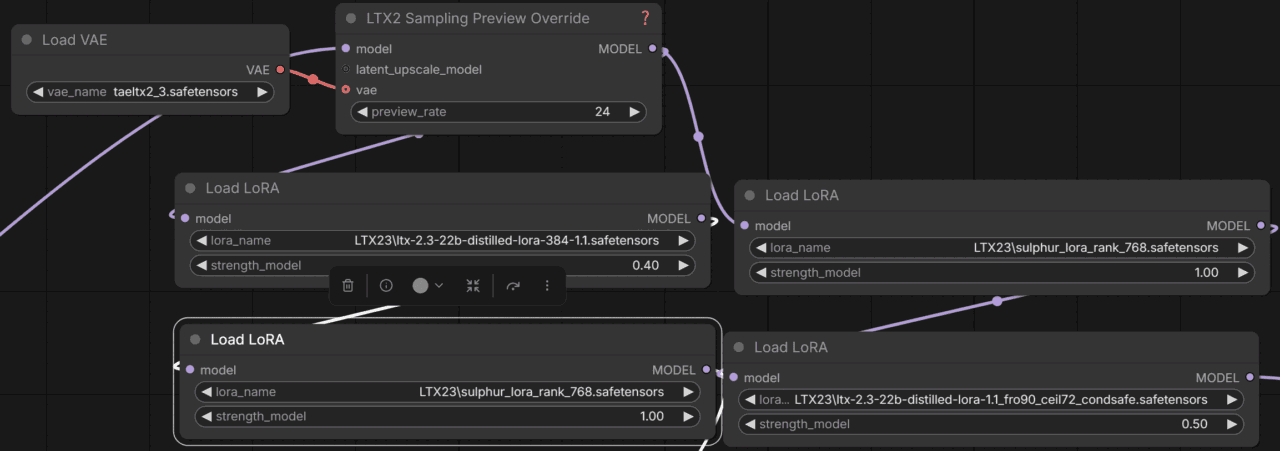Screen dimensions: 1280x451
Task: Click the latent_upscale_model label
Action: pyautogui.click(x=419, y=69)
